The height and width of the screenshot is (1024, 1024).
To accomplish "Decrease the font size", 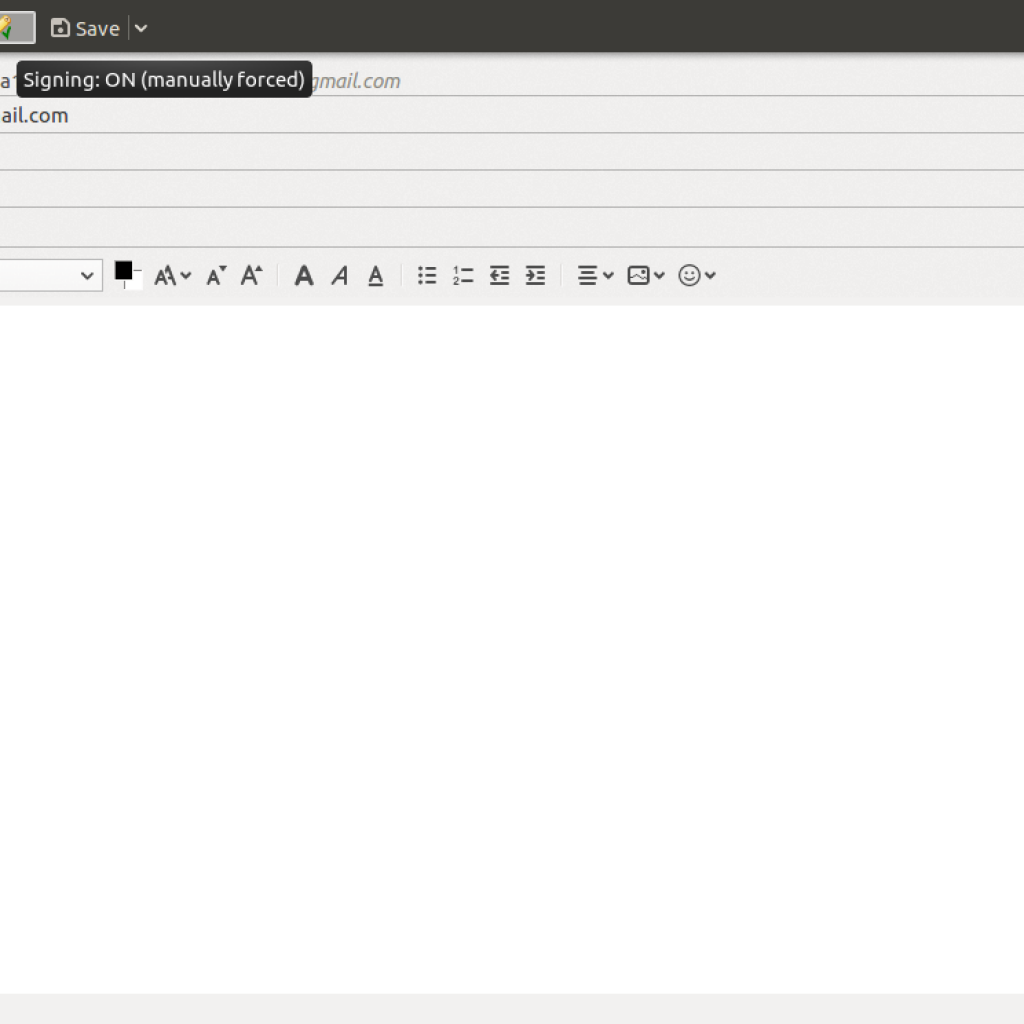I will click(216, 276).
